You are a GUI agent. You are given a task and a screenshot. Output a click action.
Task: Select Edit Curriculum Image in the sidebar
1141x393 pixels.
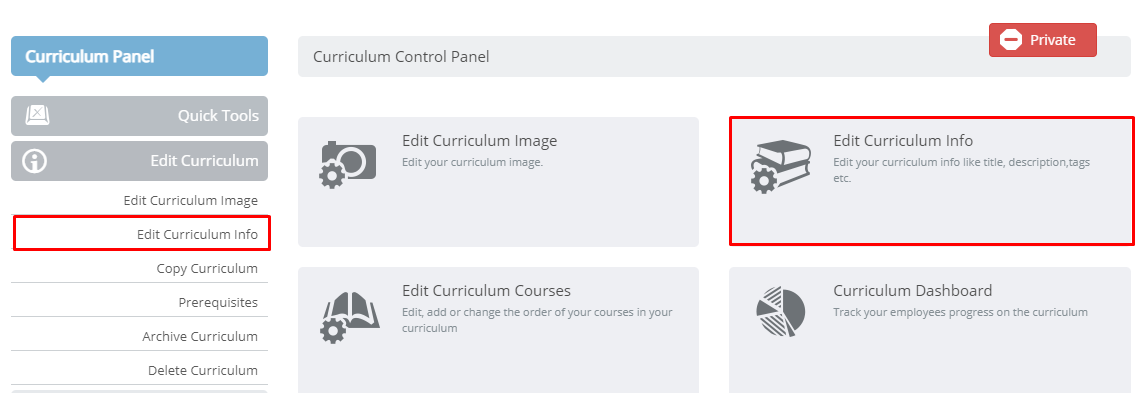[x=191, y=200]
